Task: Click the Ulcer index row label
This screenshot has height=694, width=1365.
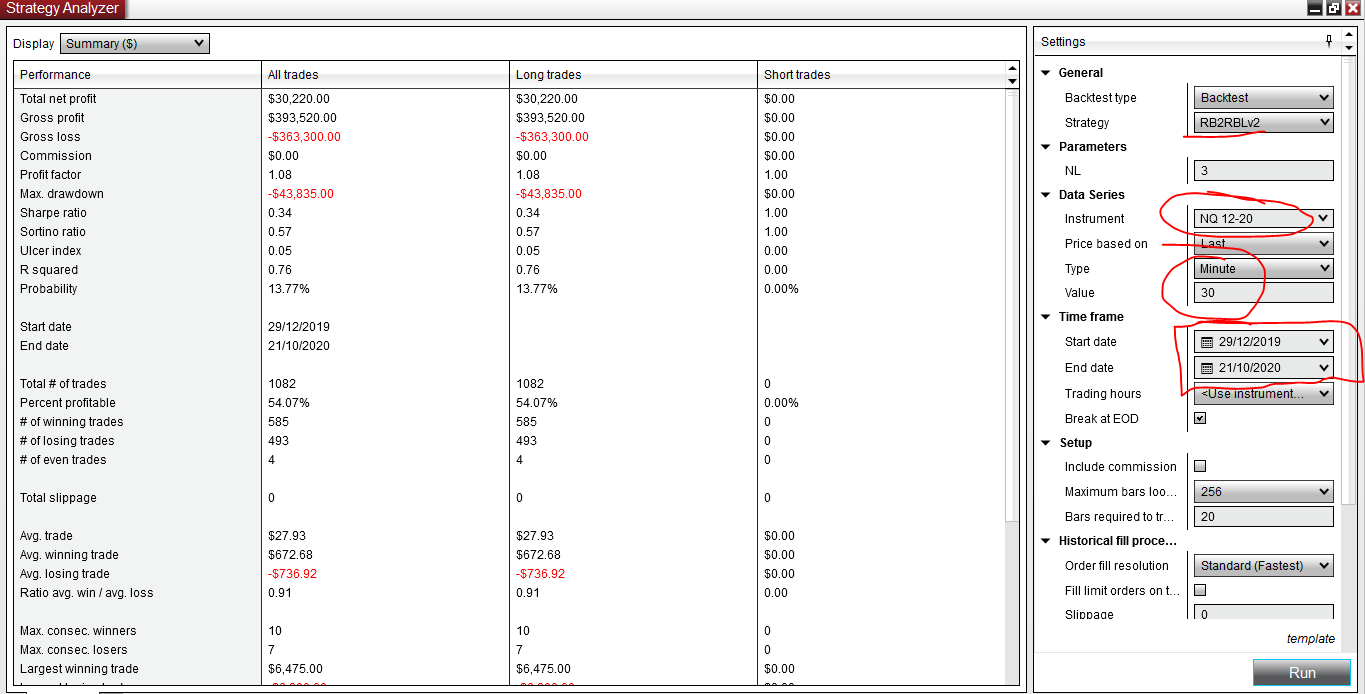Action: coord(50,251)
